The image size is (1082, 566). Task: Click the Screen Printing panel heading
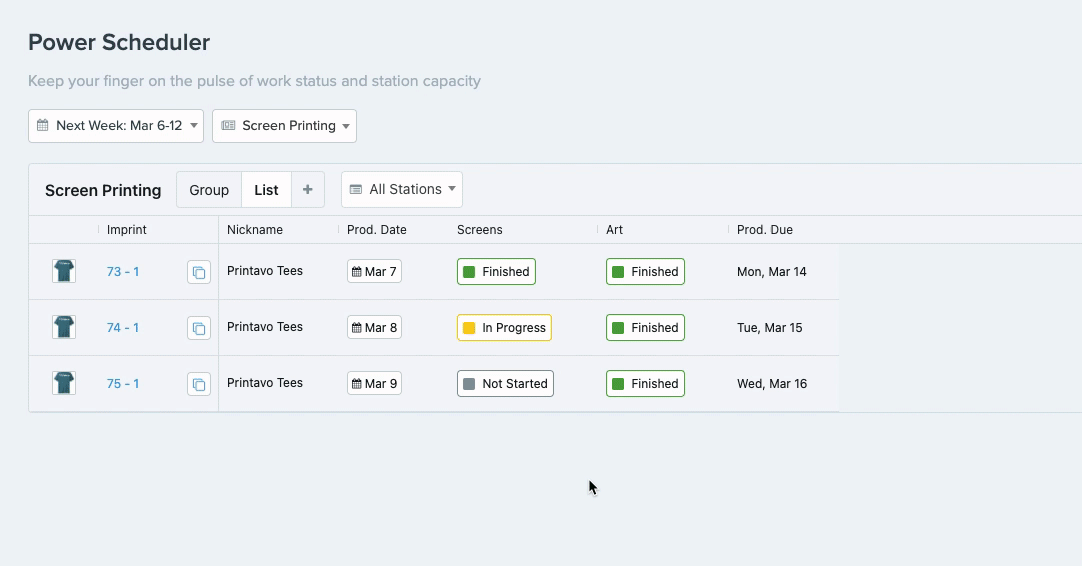point(103,191)
